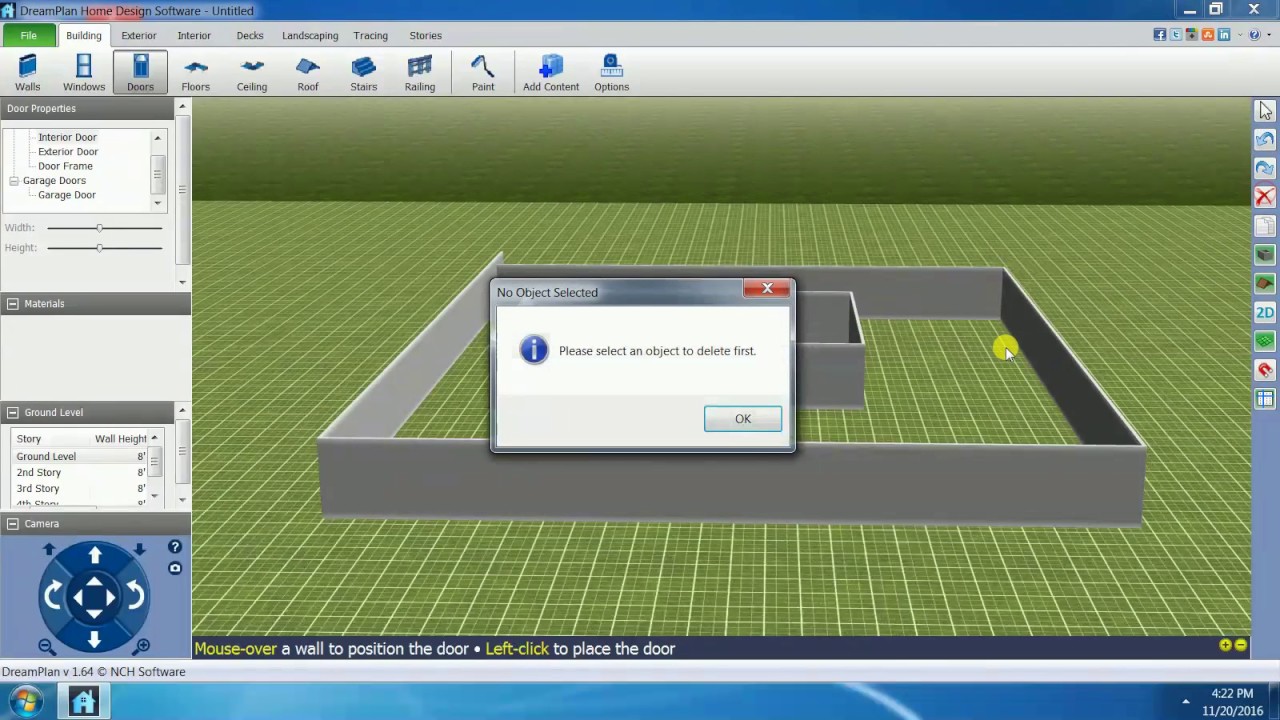Switch to the Decks tab
The image size is (1280, 720).
(x=250, y=35)
